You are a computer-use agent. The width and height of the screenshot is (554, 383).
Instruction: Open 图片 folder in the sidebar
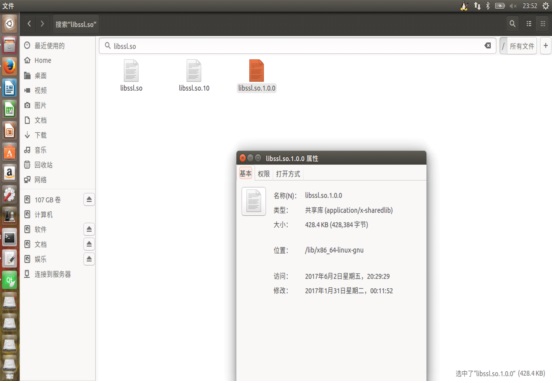[40, 105]
